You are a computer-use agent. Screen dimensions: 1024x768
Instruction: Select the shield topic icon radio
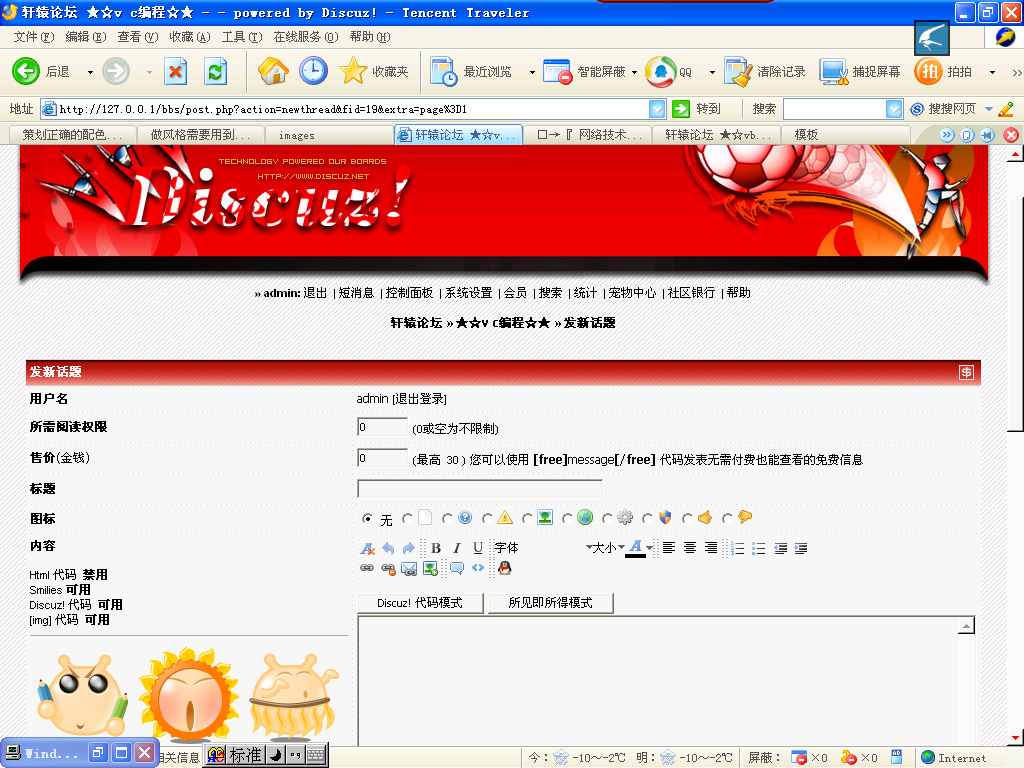[647, 518]
